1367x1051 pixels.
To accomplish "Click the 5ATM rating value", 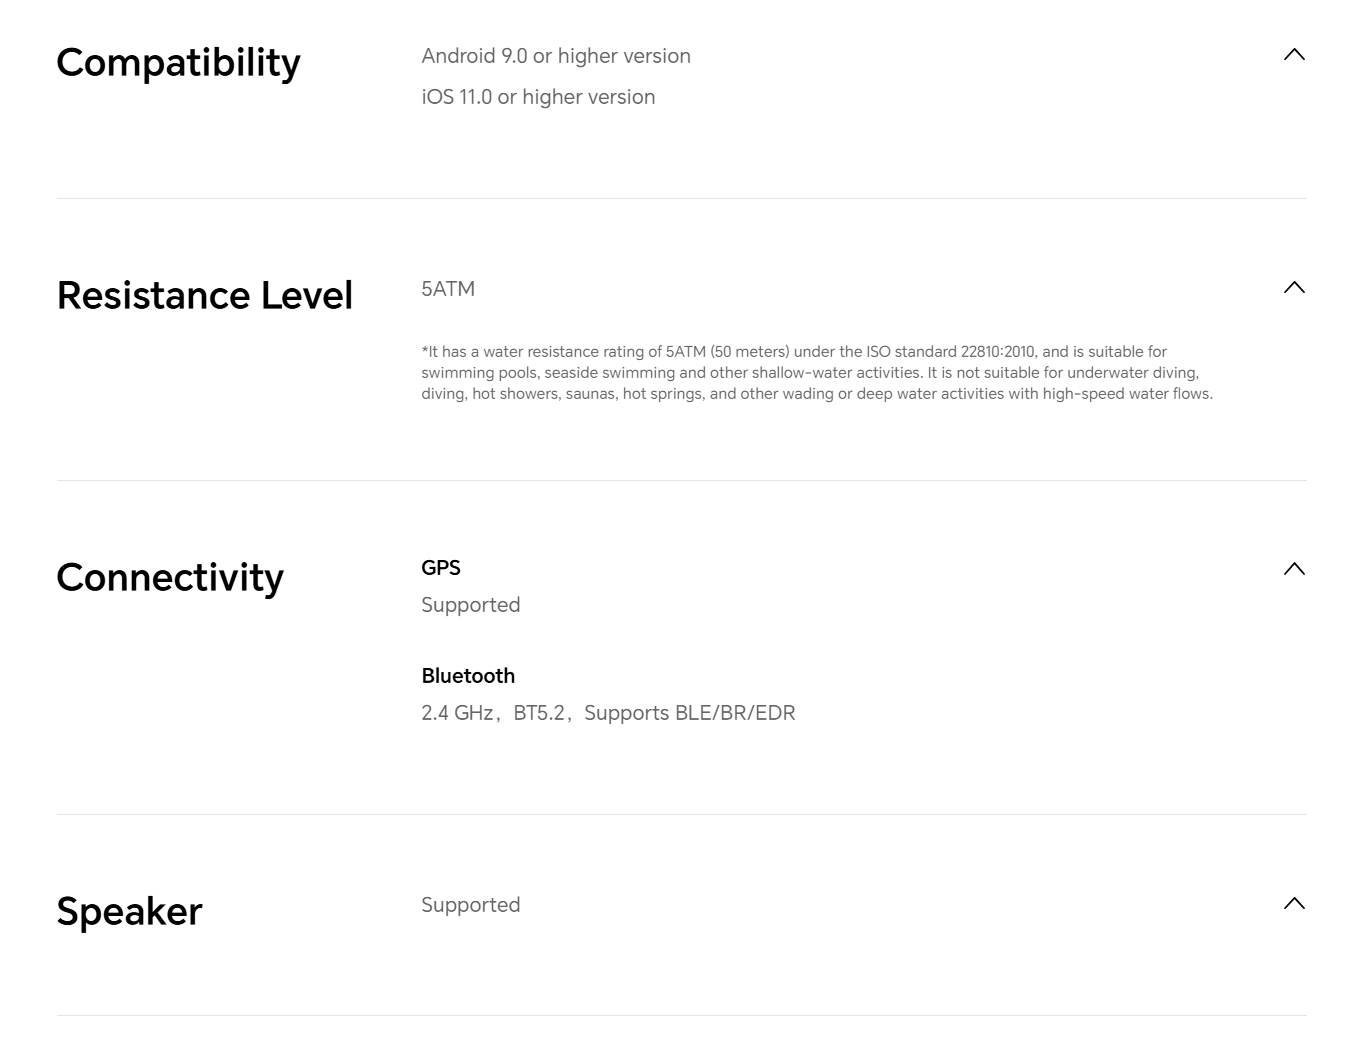I will tap(448, 289).
